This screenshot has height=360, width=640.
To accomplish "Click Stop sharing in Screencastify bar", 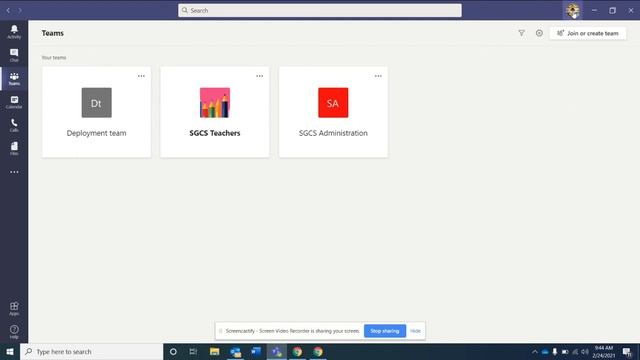I will coord(384,331).
